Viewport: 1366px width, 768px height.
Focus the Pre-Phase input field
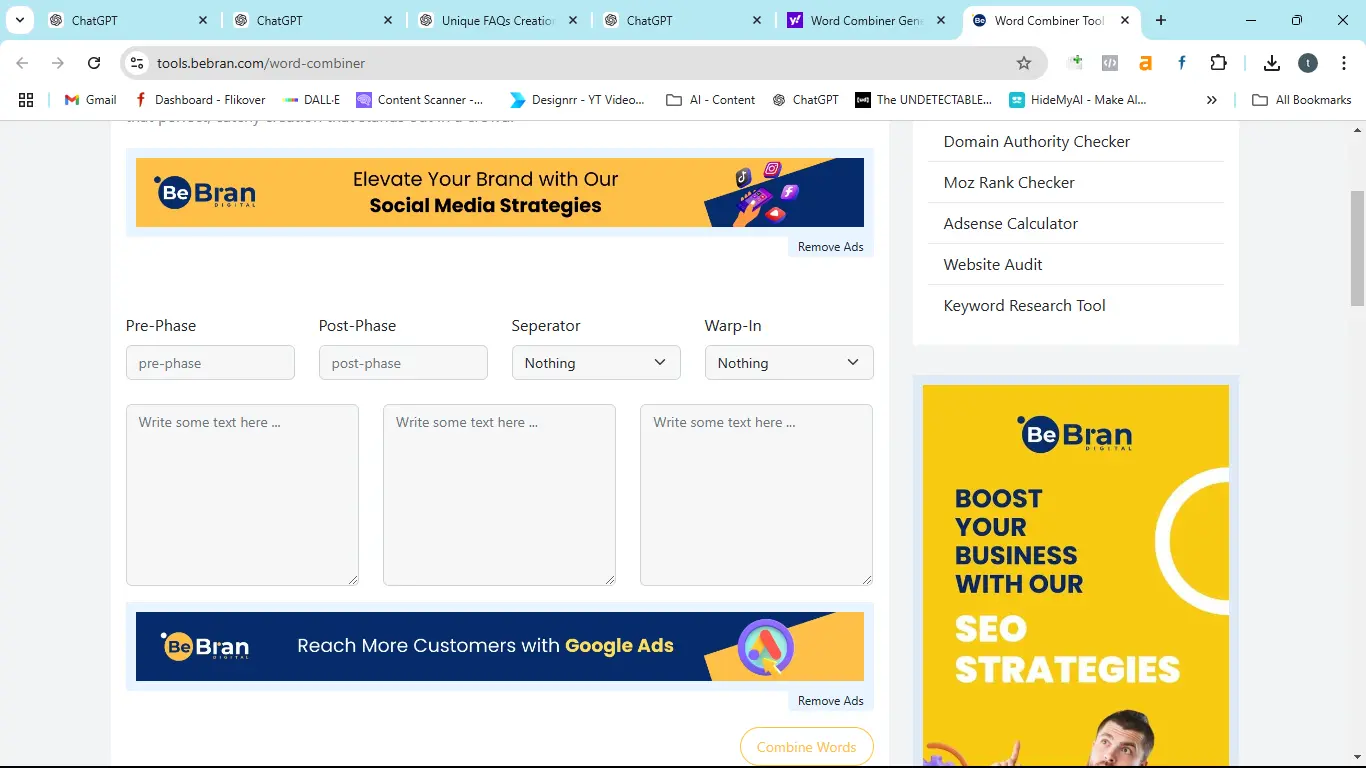pos(210,363)
